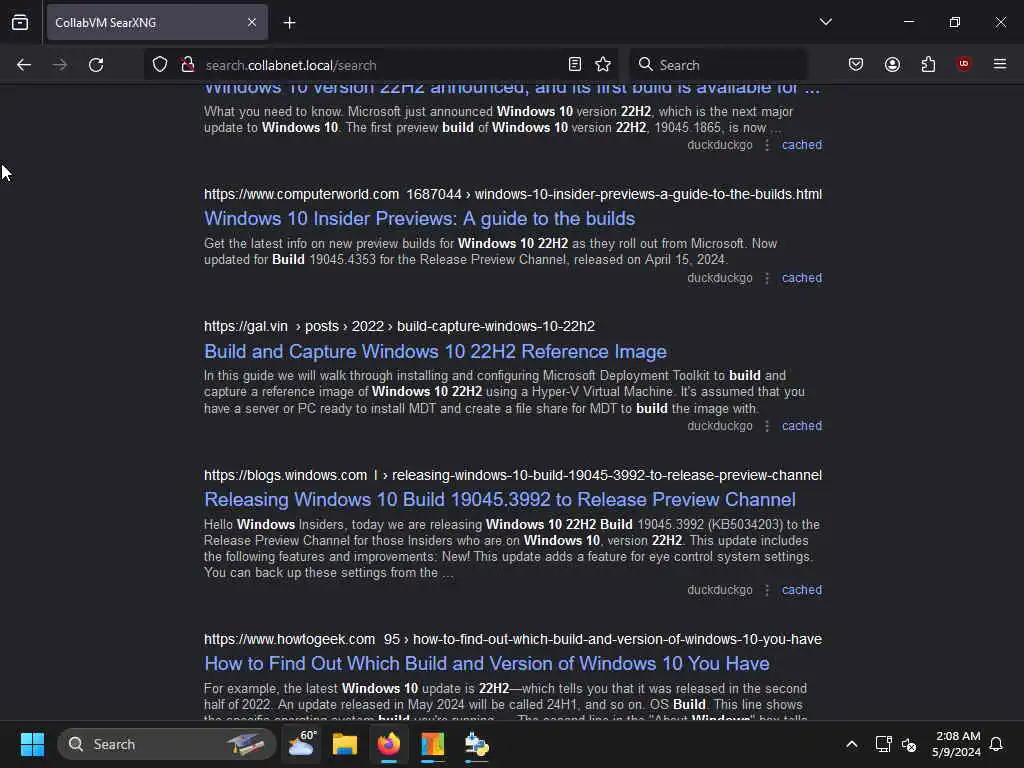
Task: Click the blogs.windows.com result URL
Action: pos(513,475)
